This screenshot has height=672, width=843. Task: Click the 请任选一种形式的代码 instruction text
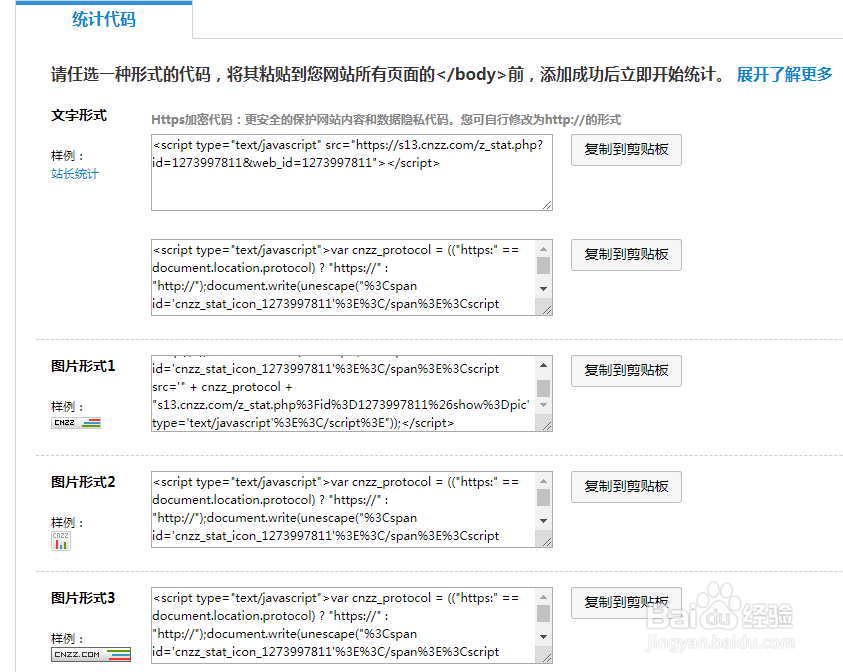point(390,74)
